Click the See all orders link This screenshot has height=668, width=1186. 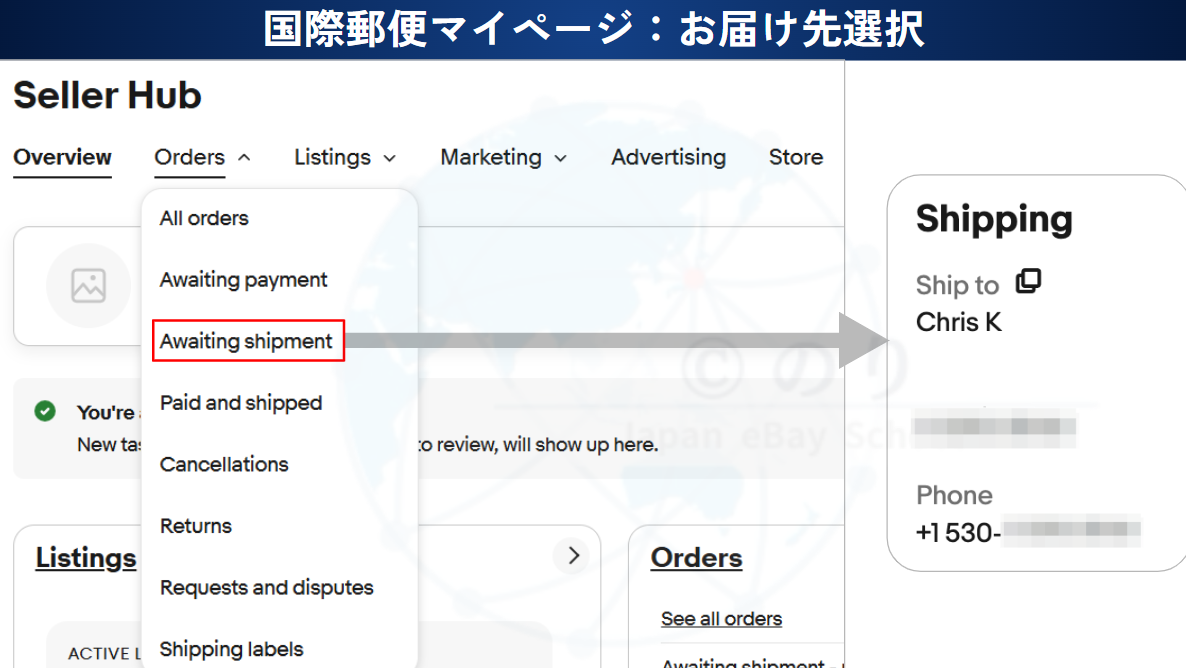click(x=721, y=619)
